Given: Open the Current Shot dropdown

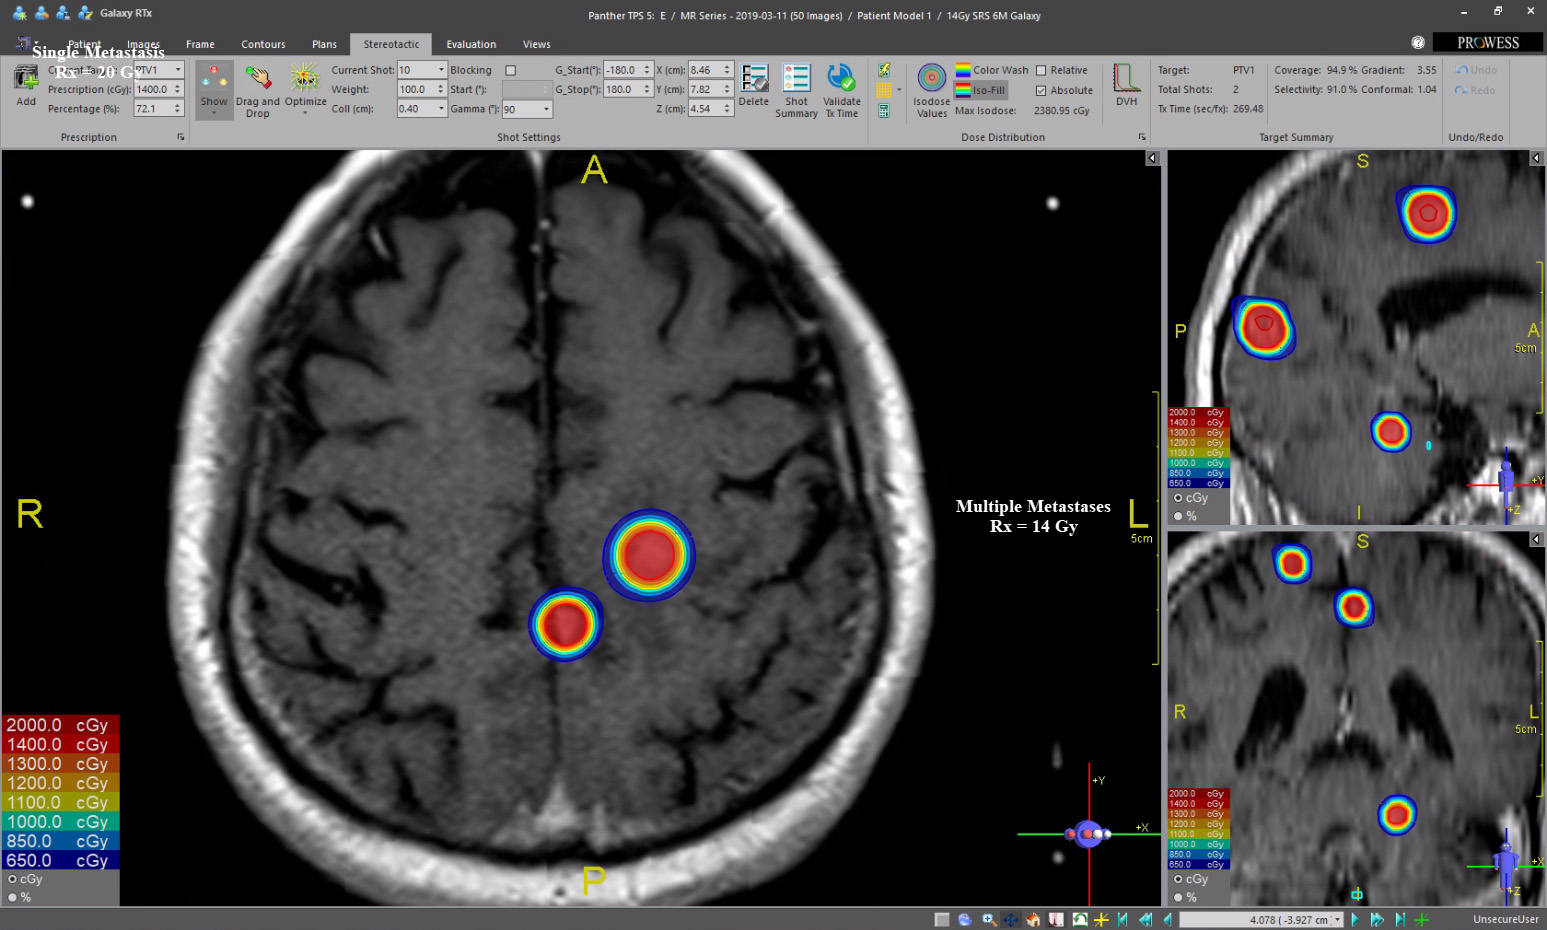Looking at the screenshot, I should pos(441,70).
